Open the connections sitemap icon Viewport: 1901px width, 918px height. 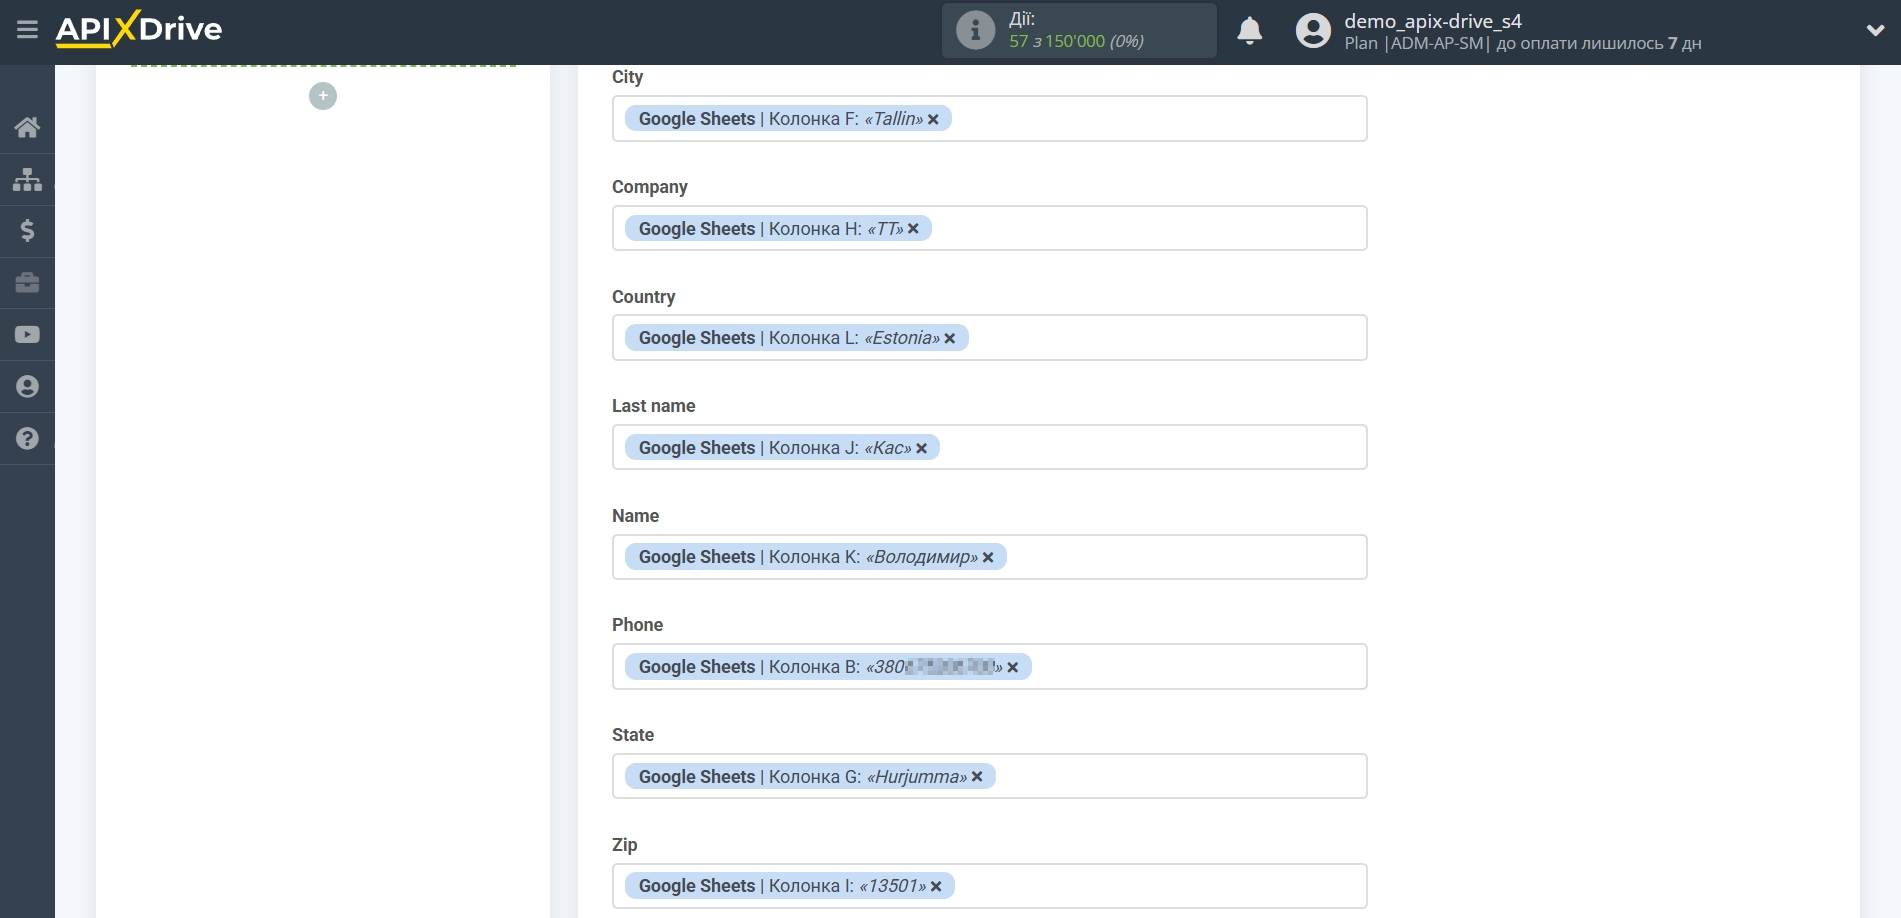[x=27, y=179]
